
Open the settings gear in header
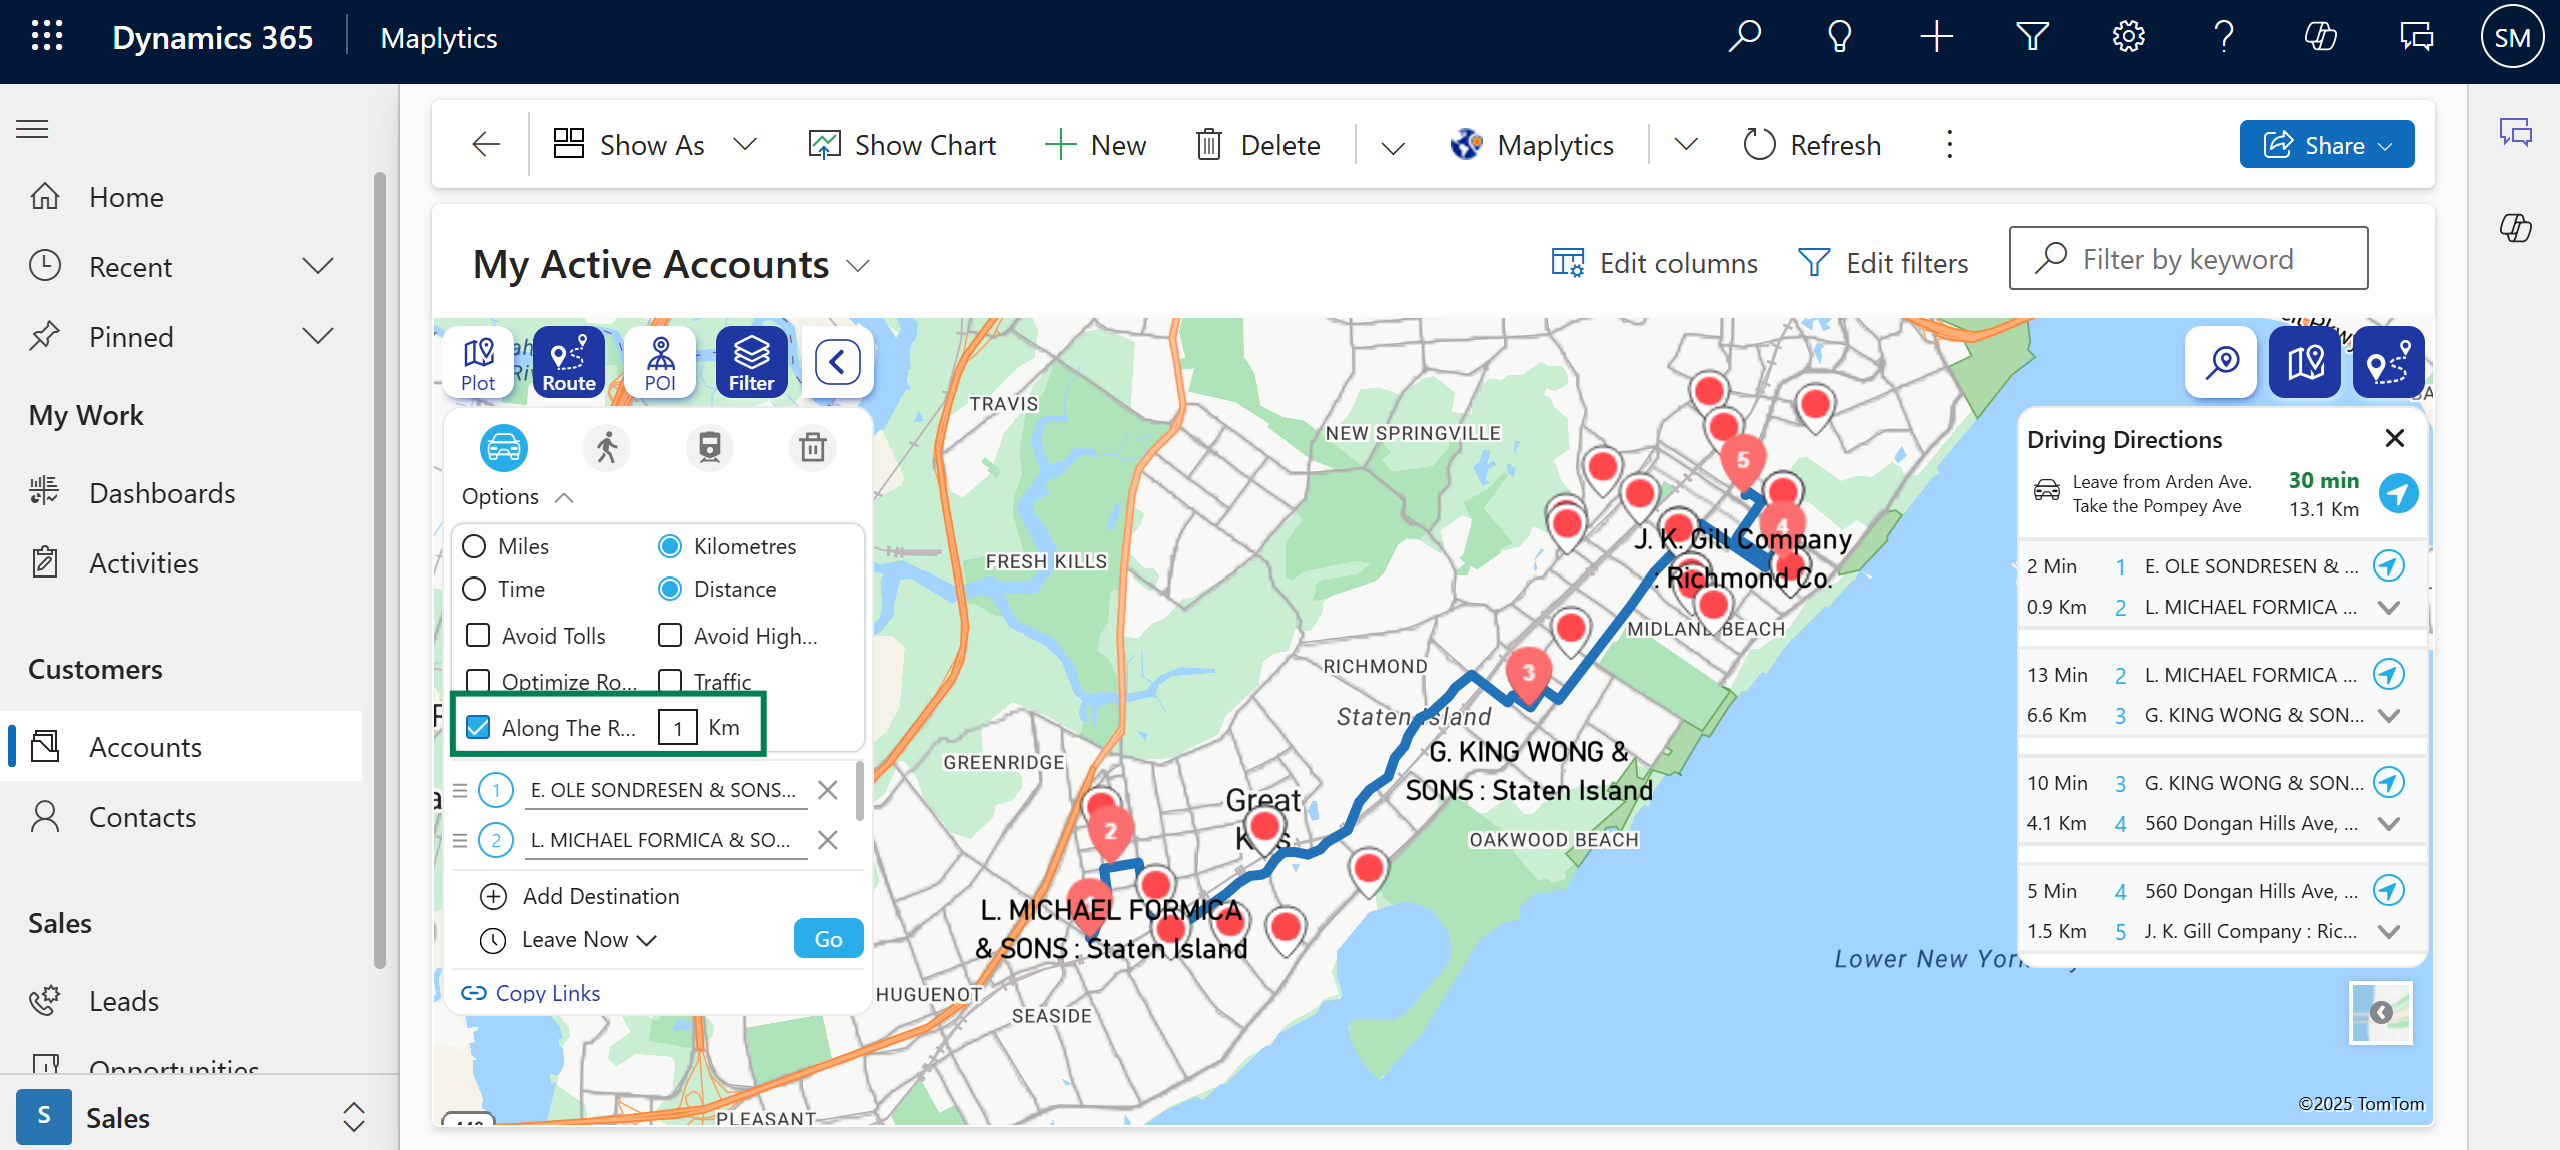point(2128,37)
